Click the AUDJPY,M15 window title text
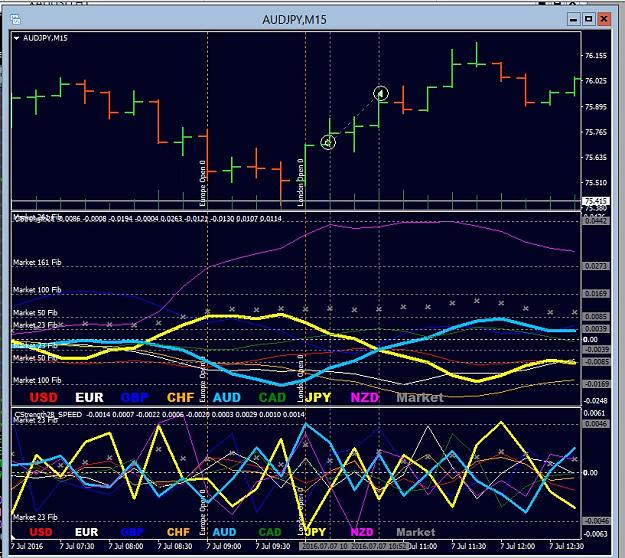Screen dimensions: 625x558 (295, 20)
